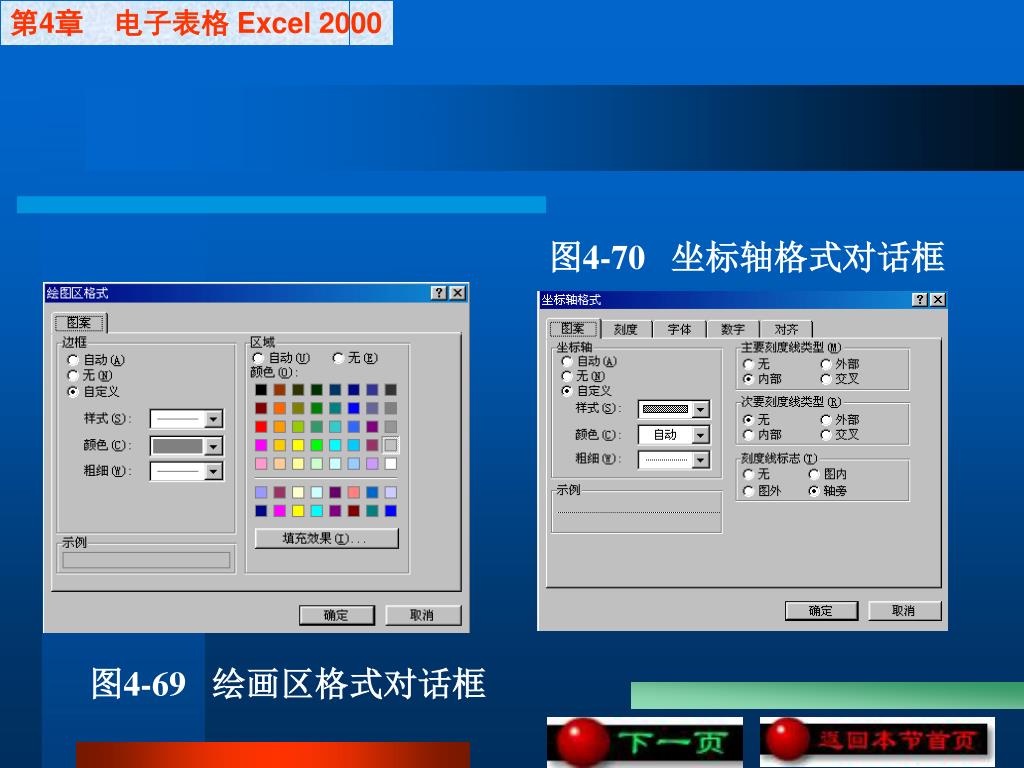
Task: Choose 图外 for 刻度线标志
Action: pos(749,490)
